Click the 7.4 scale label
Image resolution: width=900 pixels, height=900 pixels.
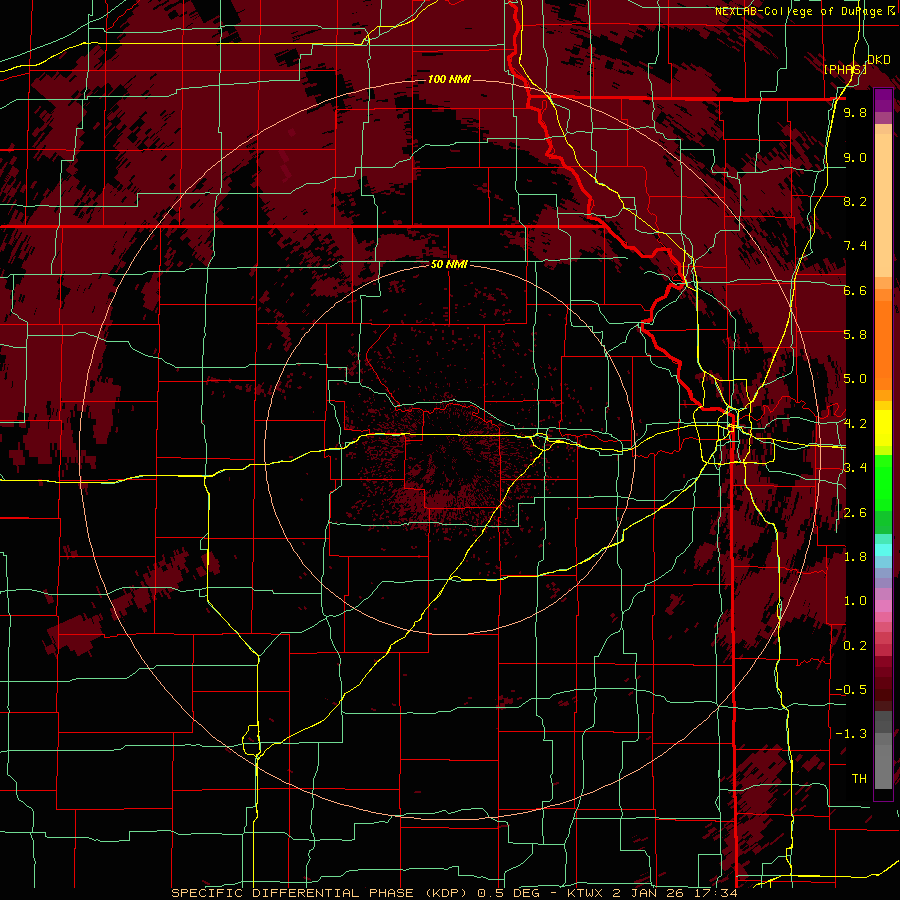[855, 246]
